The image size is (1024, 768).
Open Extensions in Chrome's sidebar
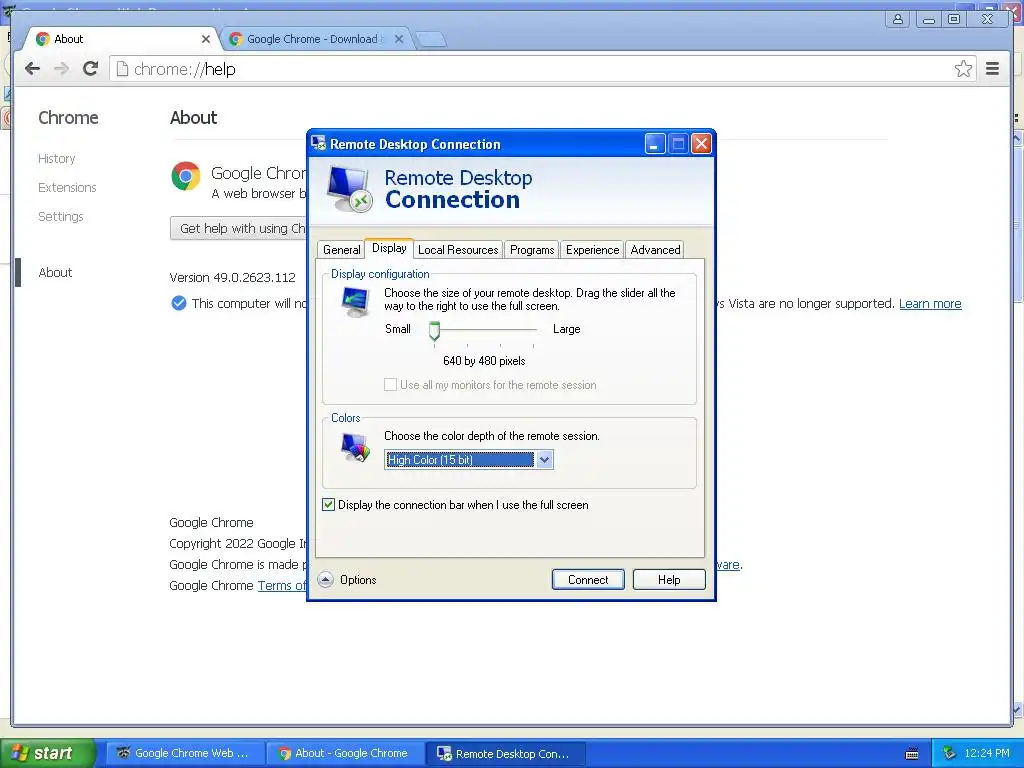(67, 187)
